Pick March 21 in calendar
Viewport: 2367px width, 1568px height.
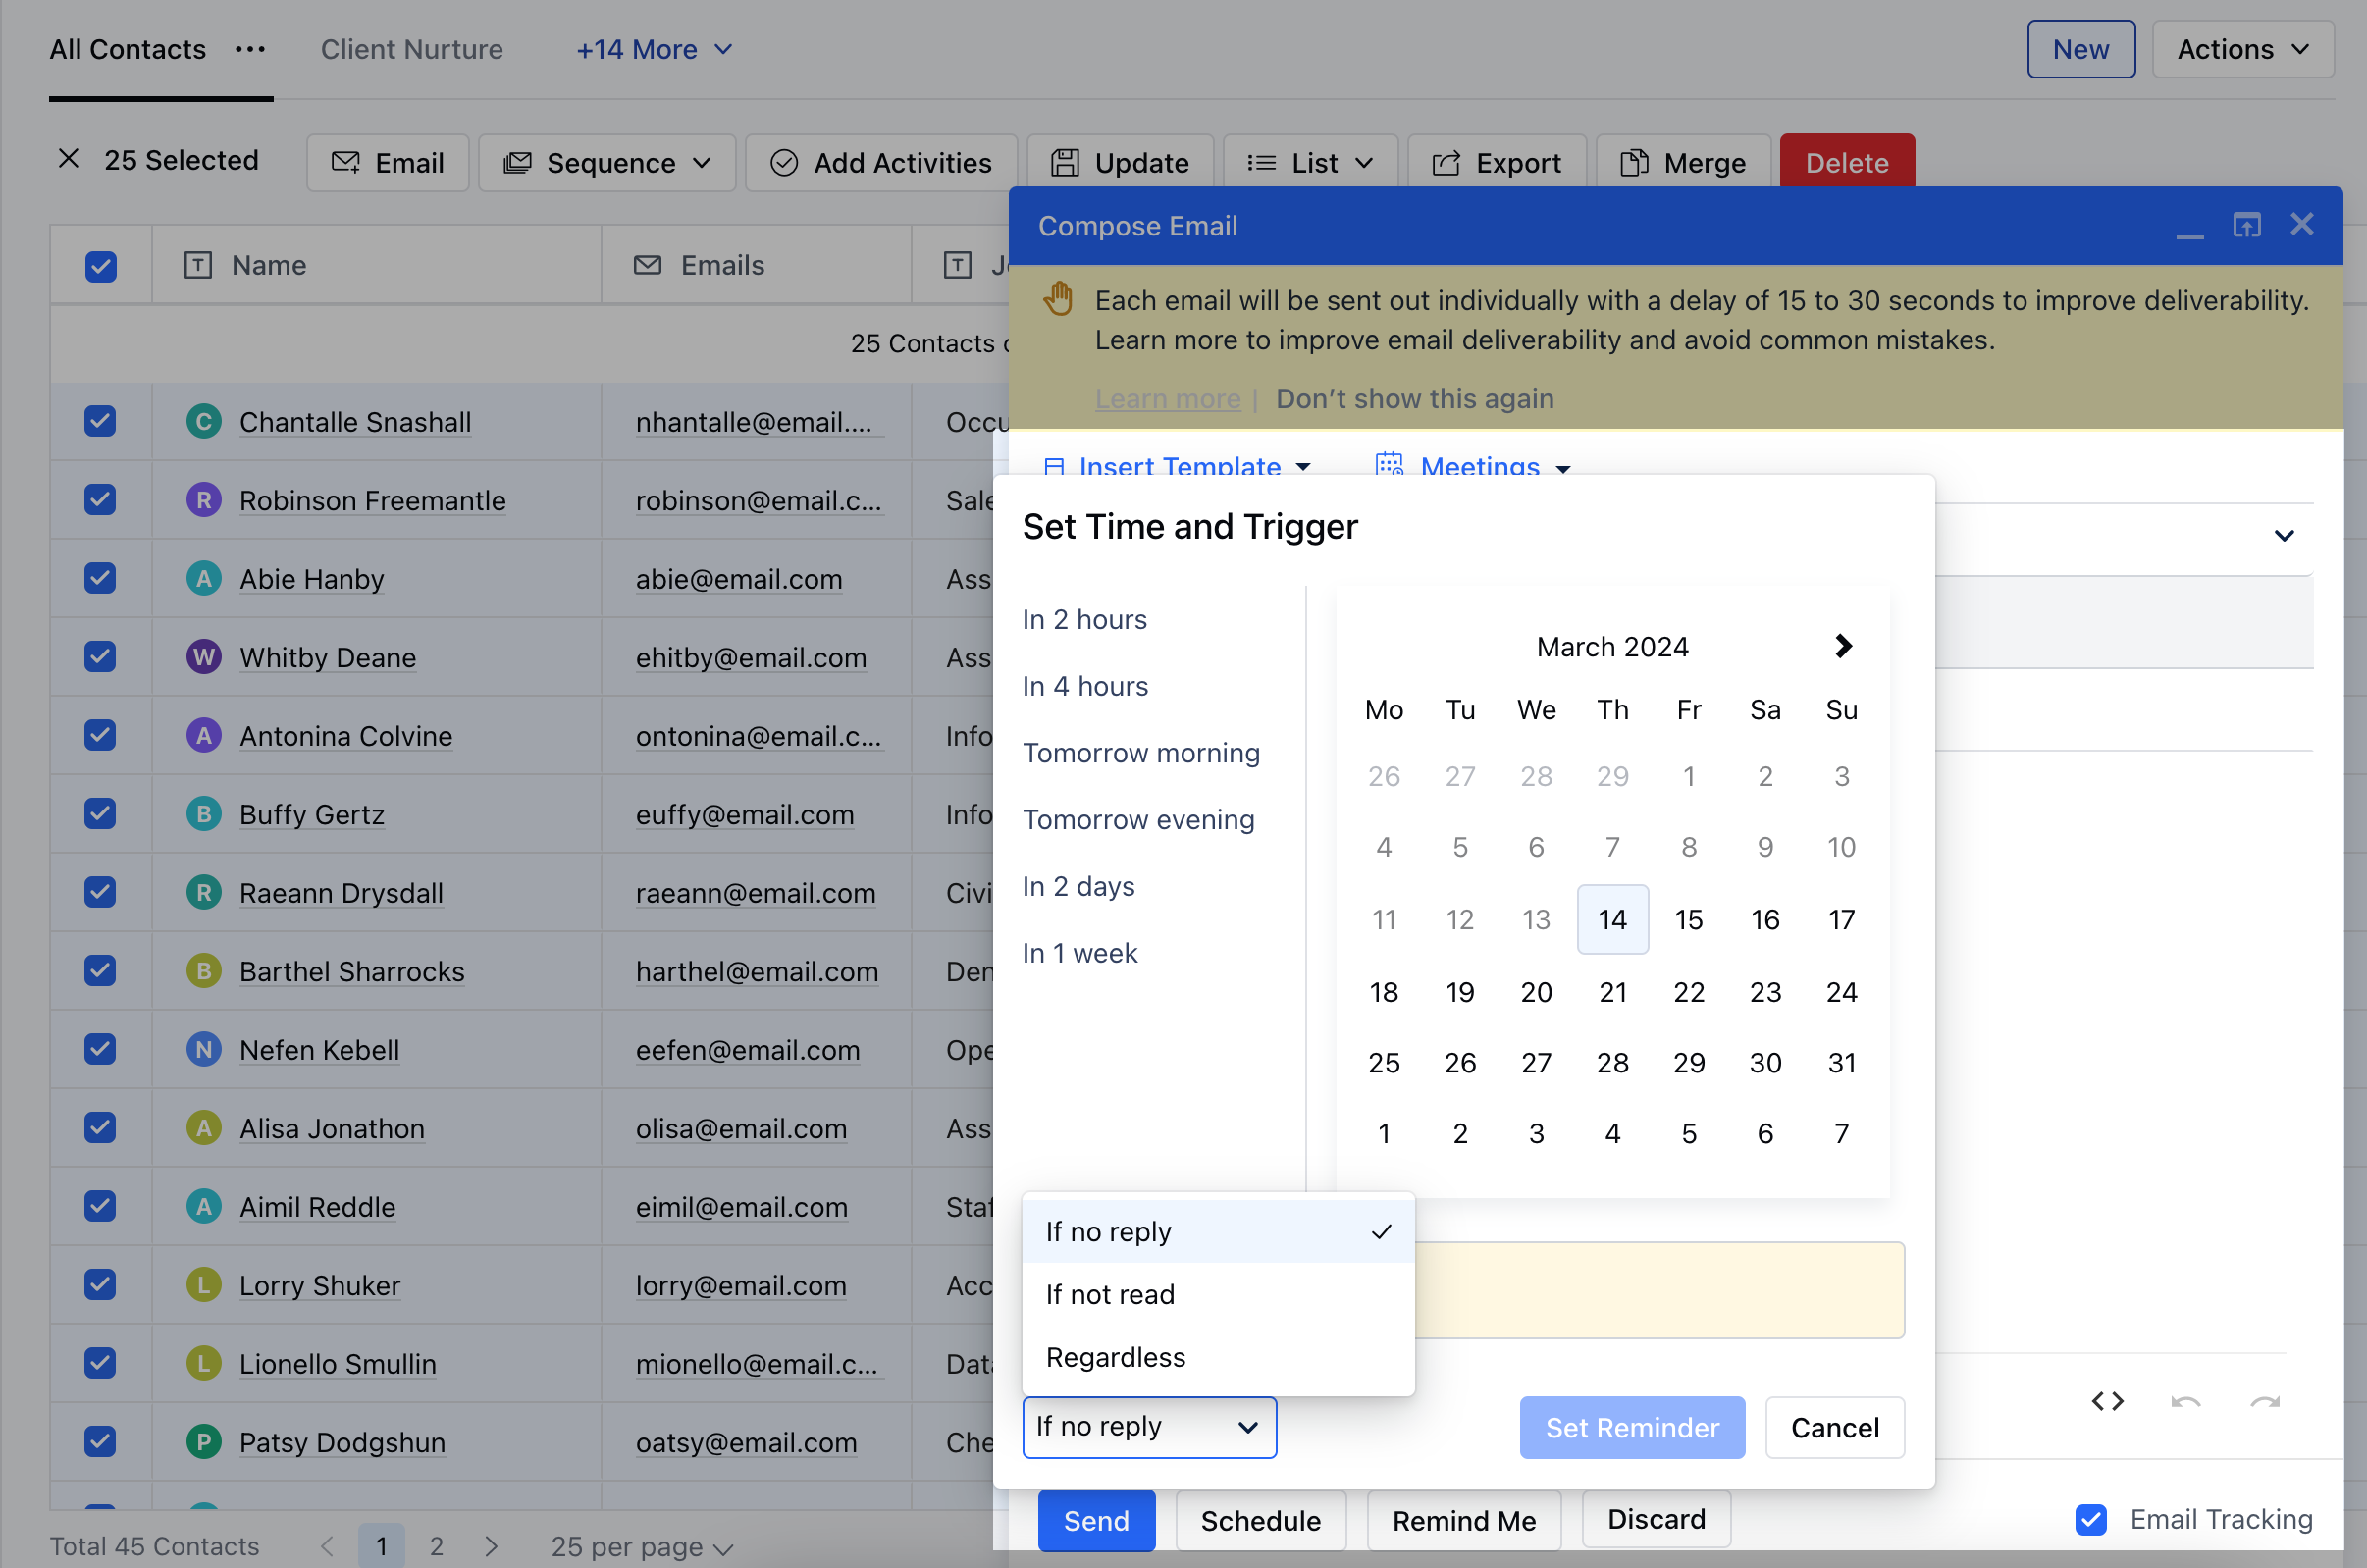(1612, 991)
